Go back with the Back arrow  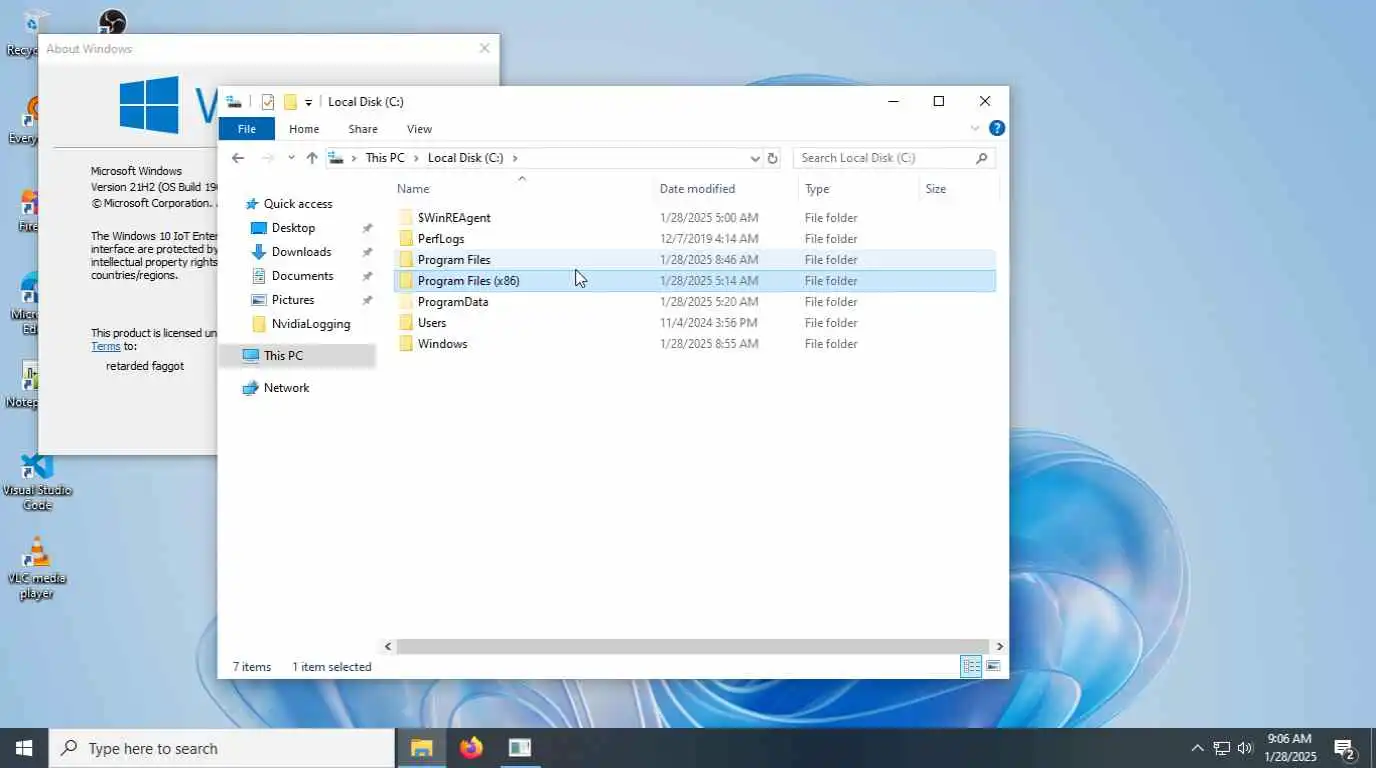coord(238,158)
